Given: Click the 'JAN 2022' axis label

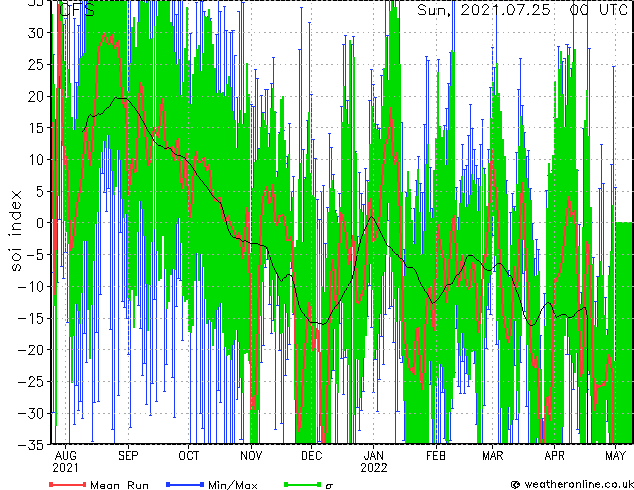Looking at the screenshot, I should (374, 462).
